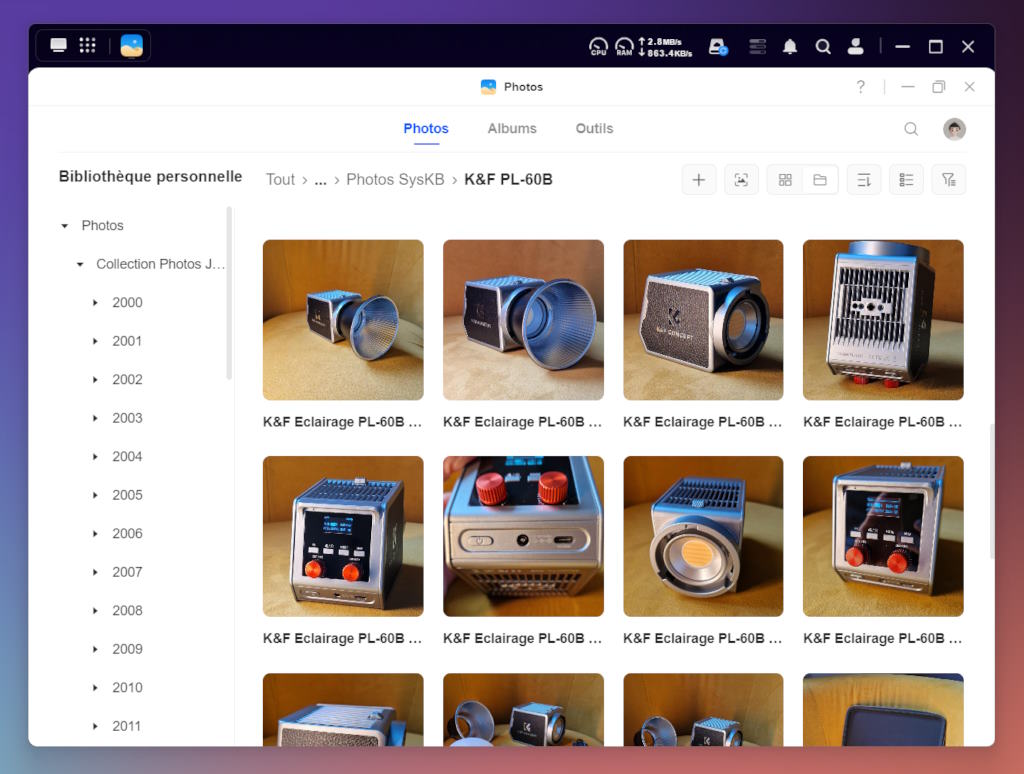Open the small light with reflector photo
The image size is (1024, 774).
(x=343, y=320)
